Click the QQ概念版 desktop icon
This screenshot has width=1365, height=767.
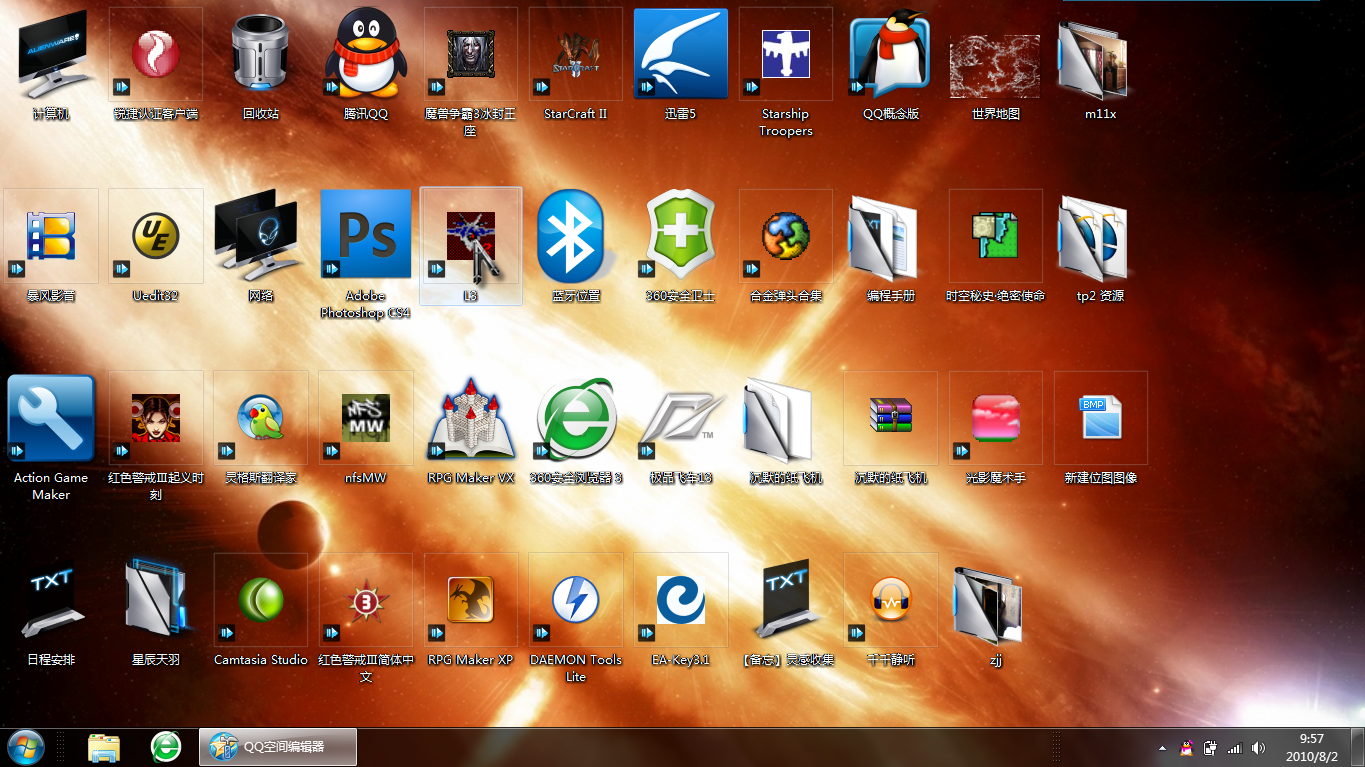(891, 54)
